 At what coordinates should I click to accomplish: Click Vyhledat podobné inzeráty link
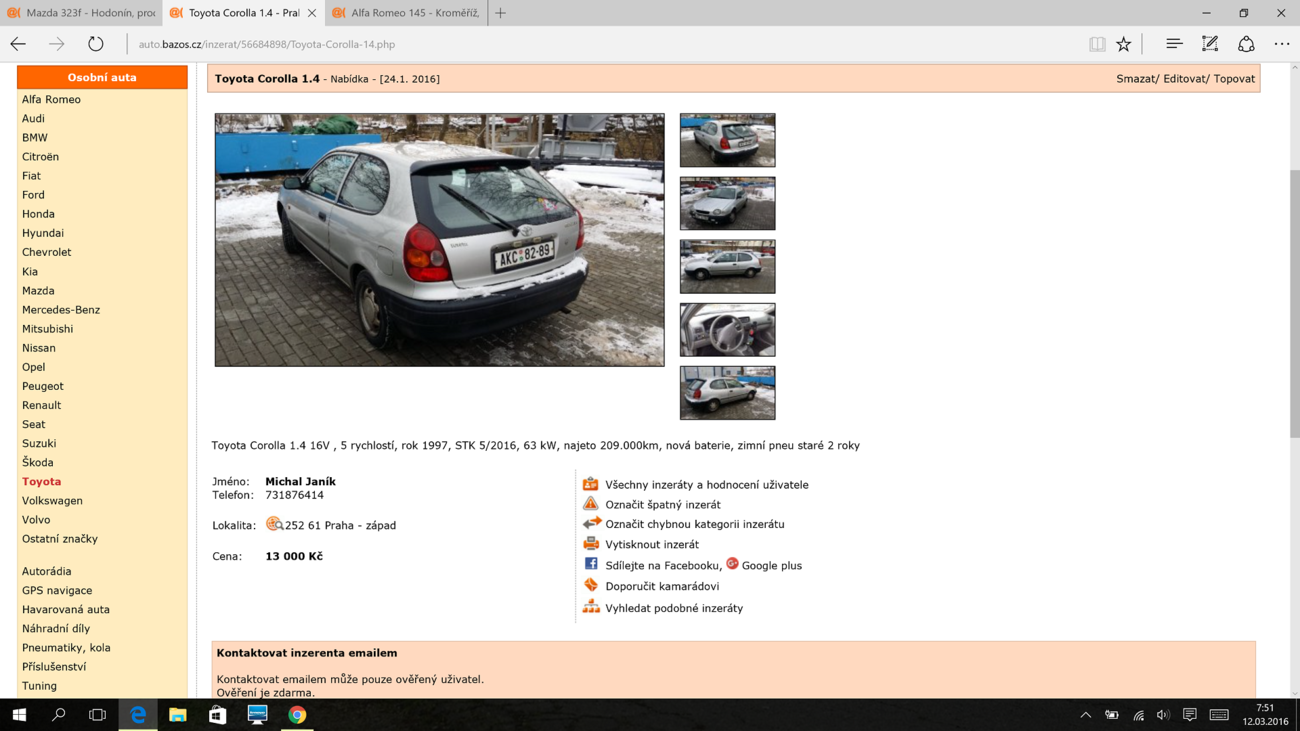click(x=674, y=608)
